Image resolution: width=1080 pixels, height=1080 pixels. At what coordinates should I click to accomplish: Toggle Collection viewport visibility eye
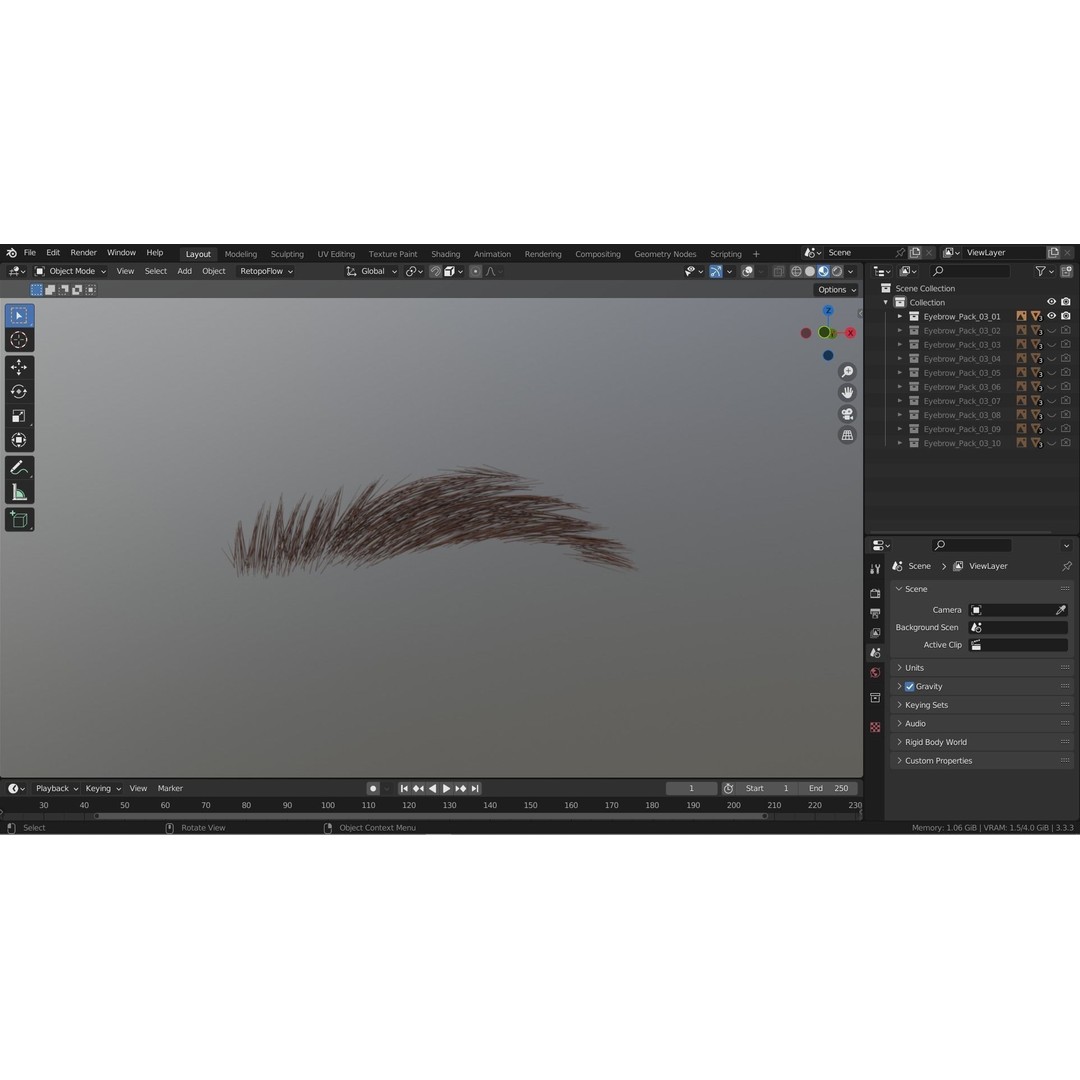(1051, 302)
